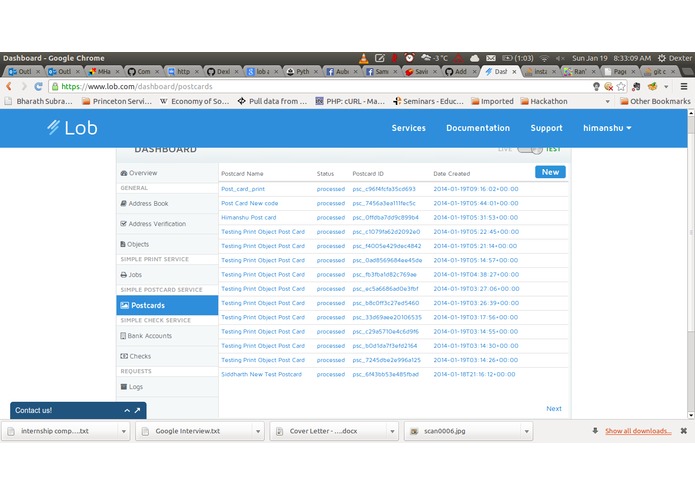Expand the bookmarks bar overflow arrow
Viewport: 695px width, 494px height.
pyautogui.click(x=608, y=101)
